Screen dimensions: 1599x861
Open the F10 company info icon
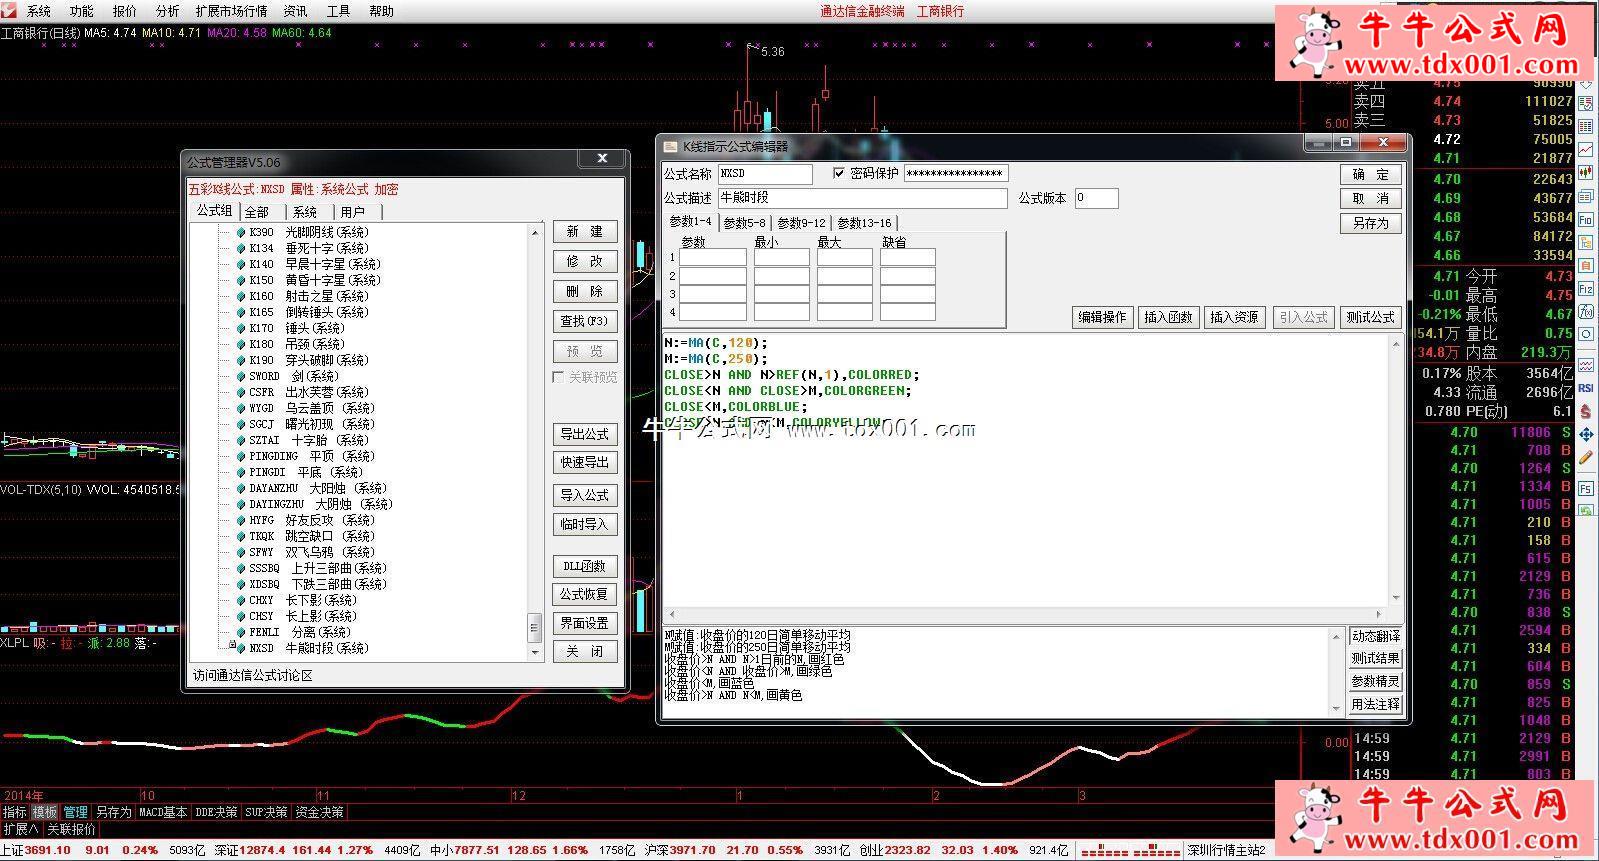[x=1586, y=219]
